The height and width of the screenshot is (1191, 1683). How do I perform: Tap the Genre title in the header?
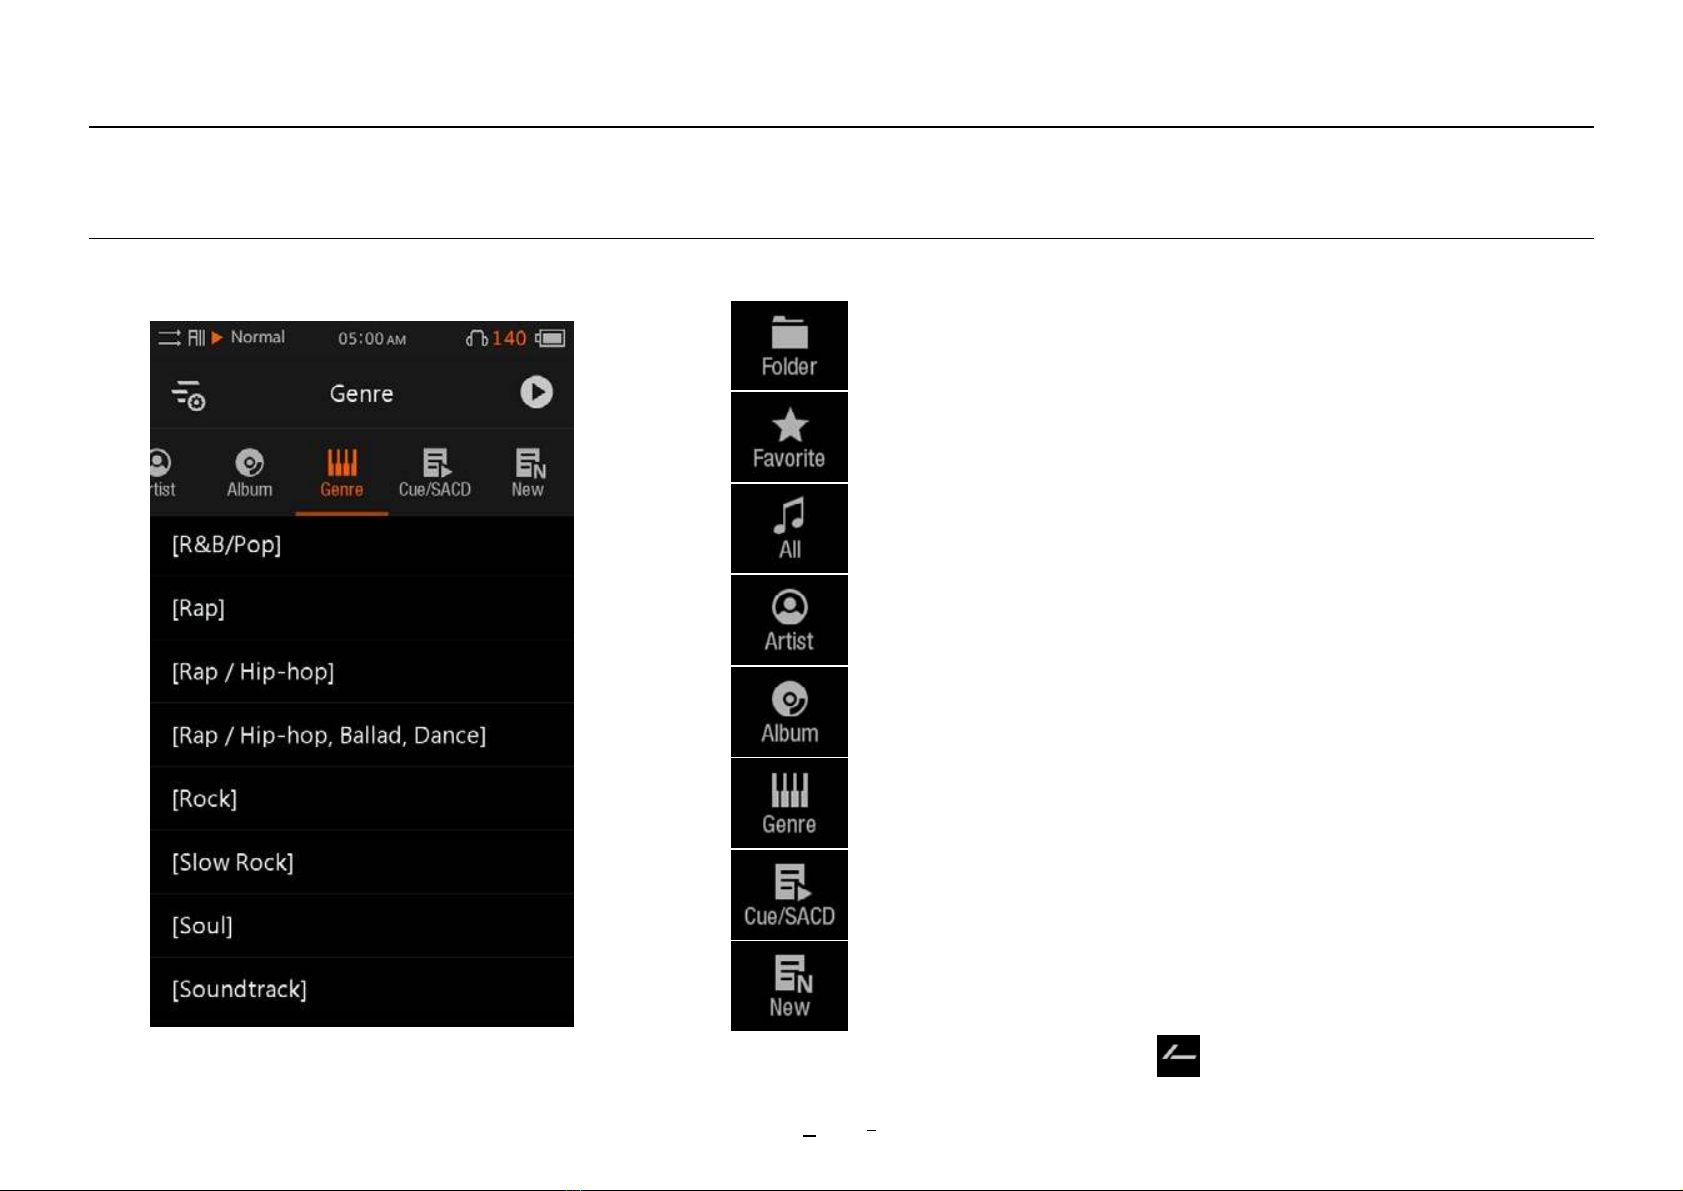362,394
